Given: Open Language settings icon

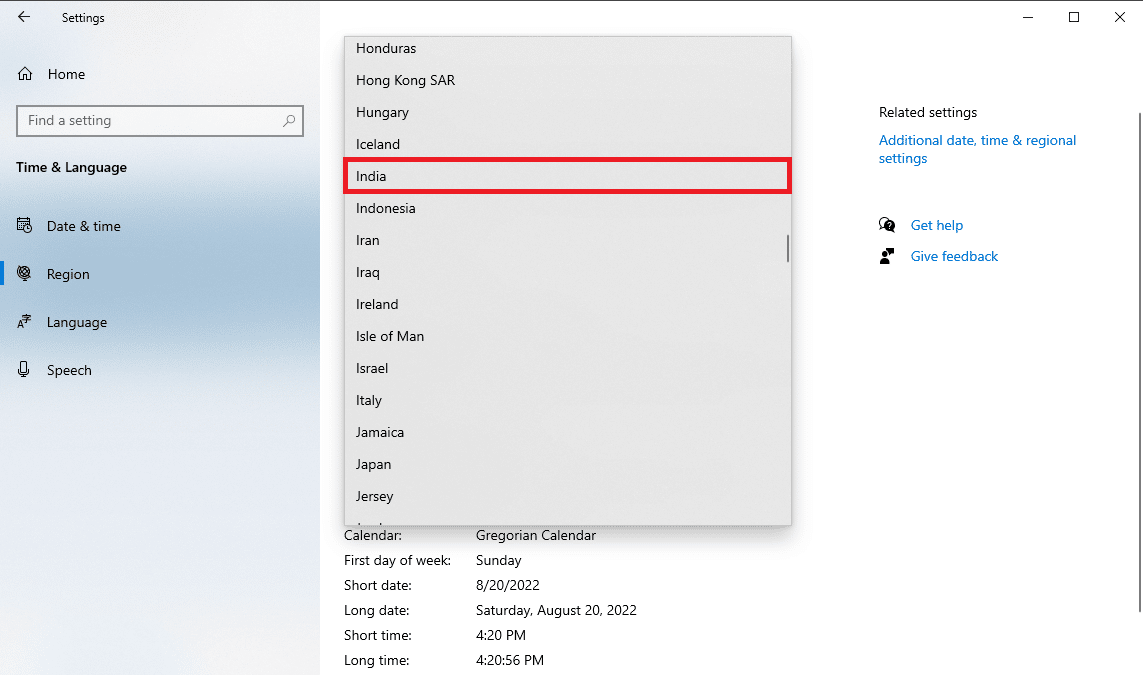Looking at the screenshot, I should click(25, 322).
